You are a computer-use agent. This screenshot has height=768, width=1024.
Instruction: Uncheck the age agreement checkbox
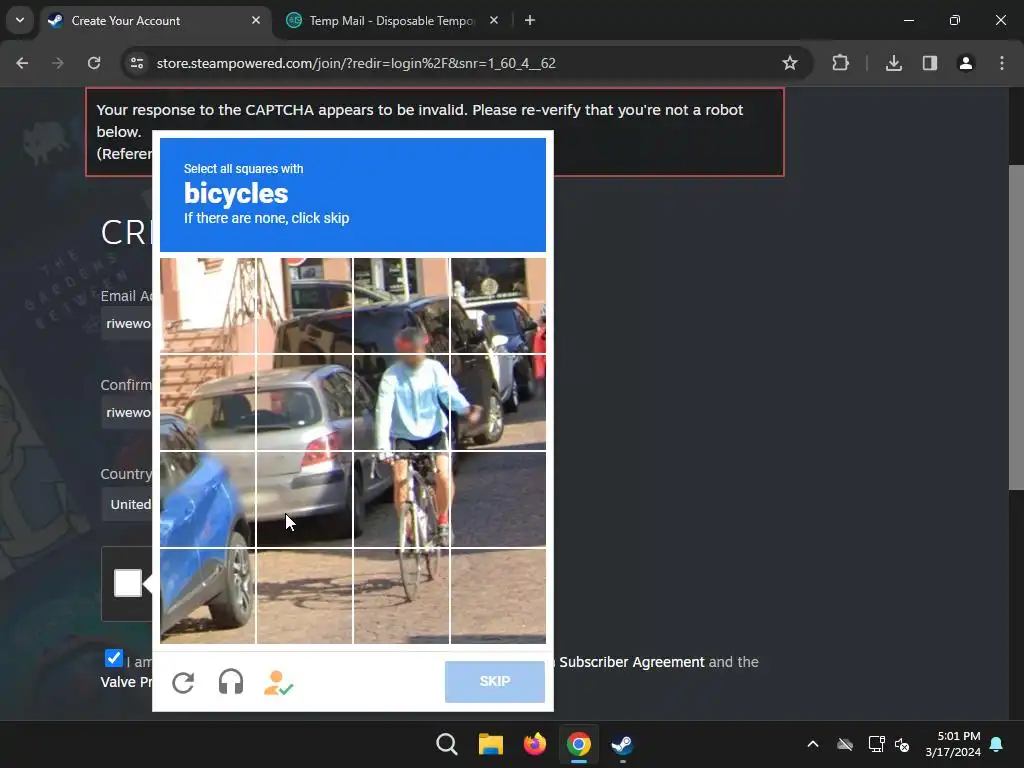click(114, 658)
